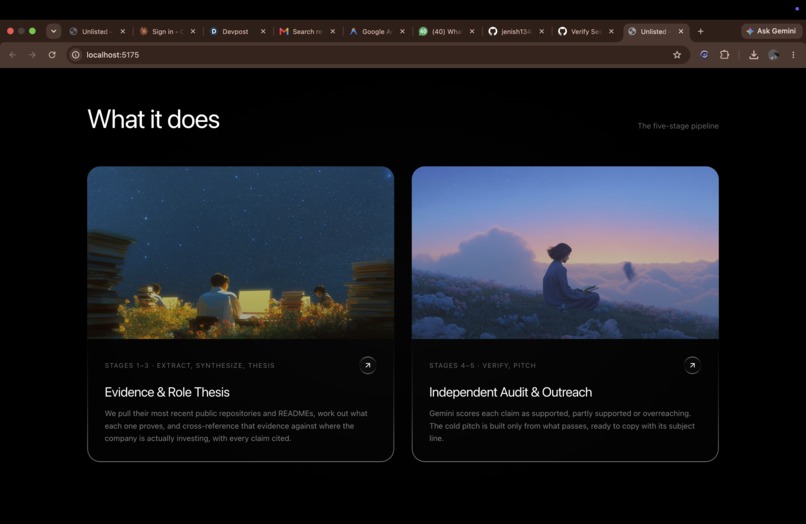Viewport: 806px width, 524px height.
Task: Close the jenish134 GitHub tab
Action: 541,31
